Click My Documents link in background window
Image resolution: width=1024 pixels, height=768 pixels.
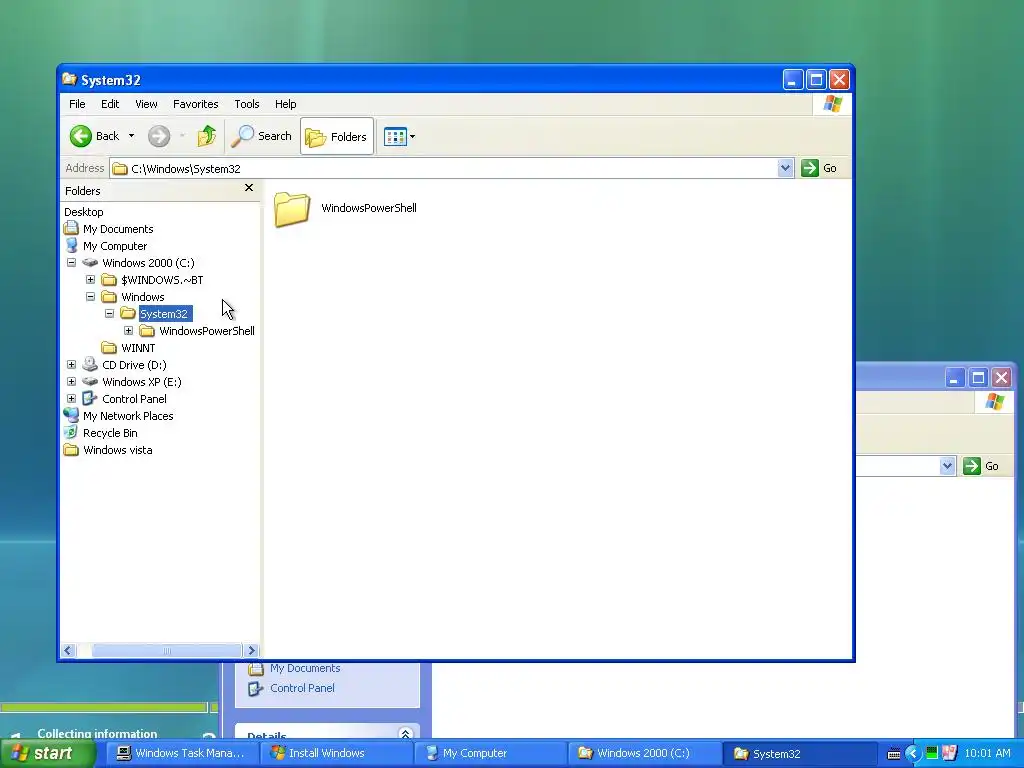tap(305, 668)
